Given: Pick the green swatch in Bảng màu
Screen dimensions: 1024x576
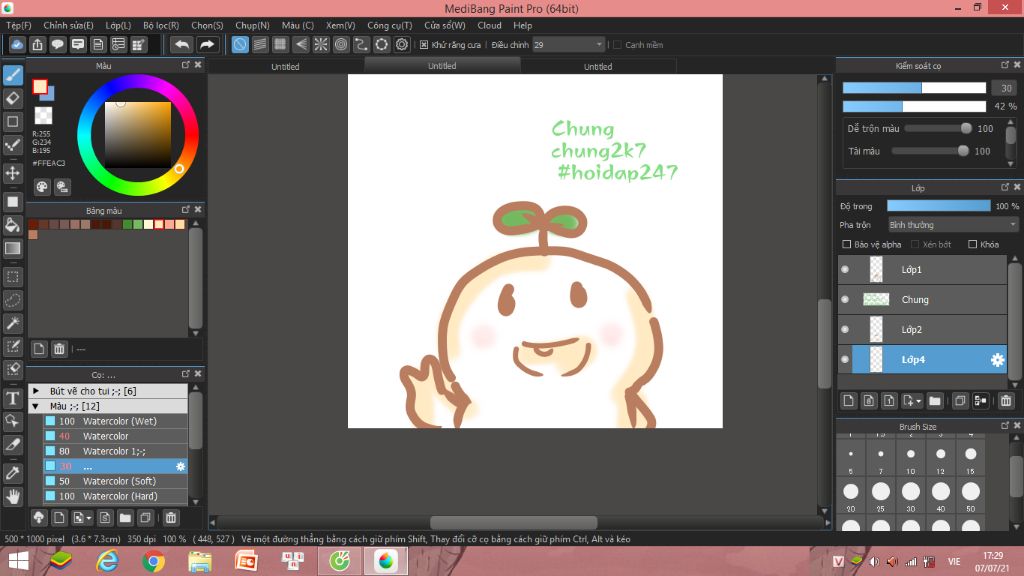Looking at the screenshot, I should 128,225.
